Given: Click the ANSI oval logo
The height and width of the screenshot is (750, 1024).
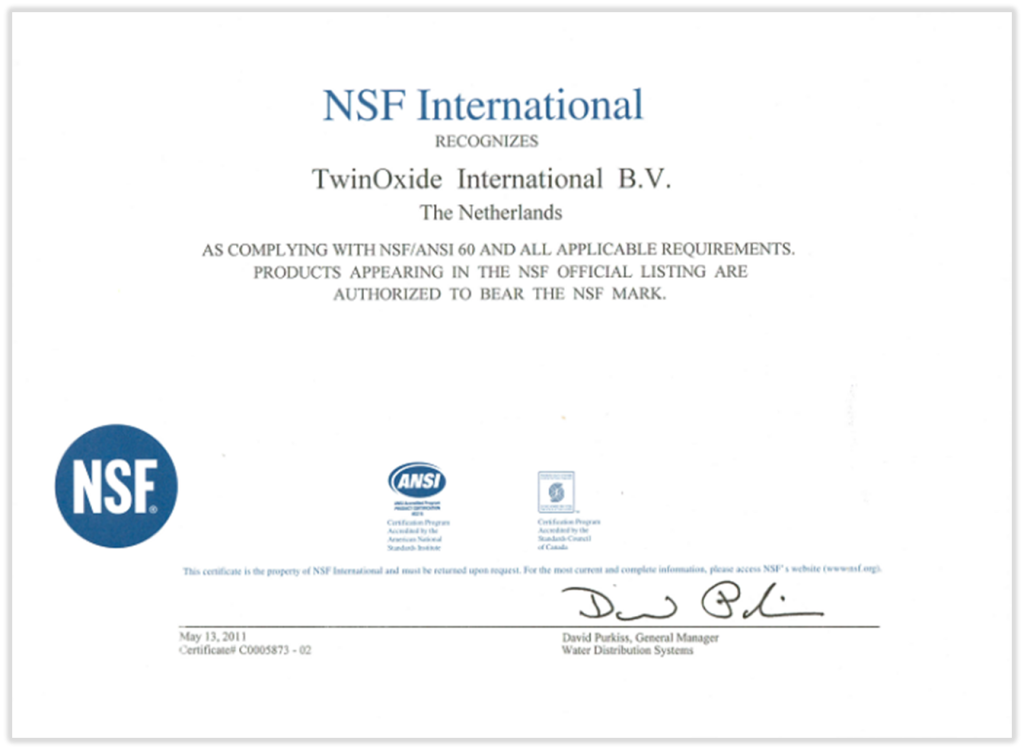Looking at the screenshot, I should point(417,481).
